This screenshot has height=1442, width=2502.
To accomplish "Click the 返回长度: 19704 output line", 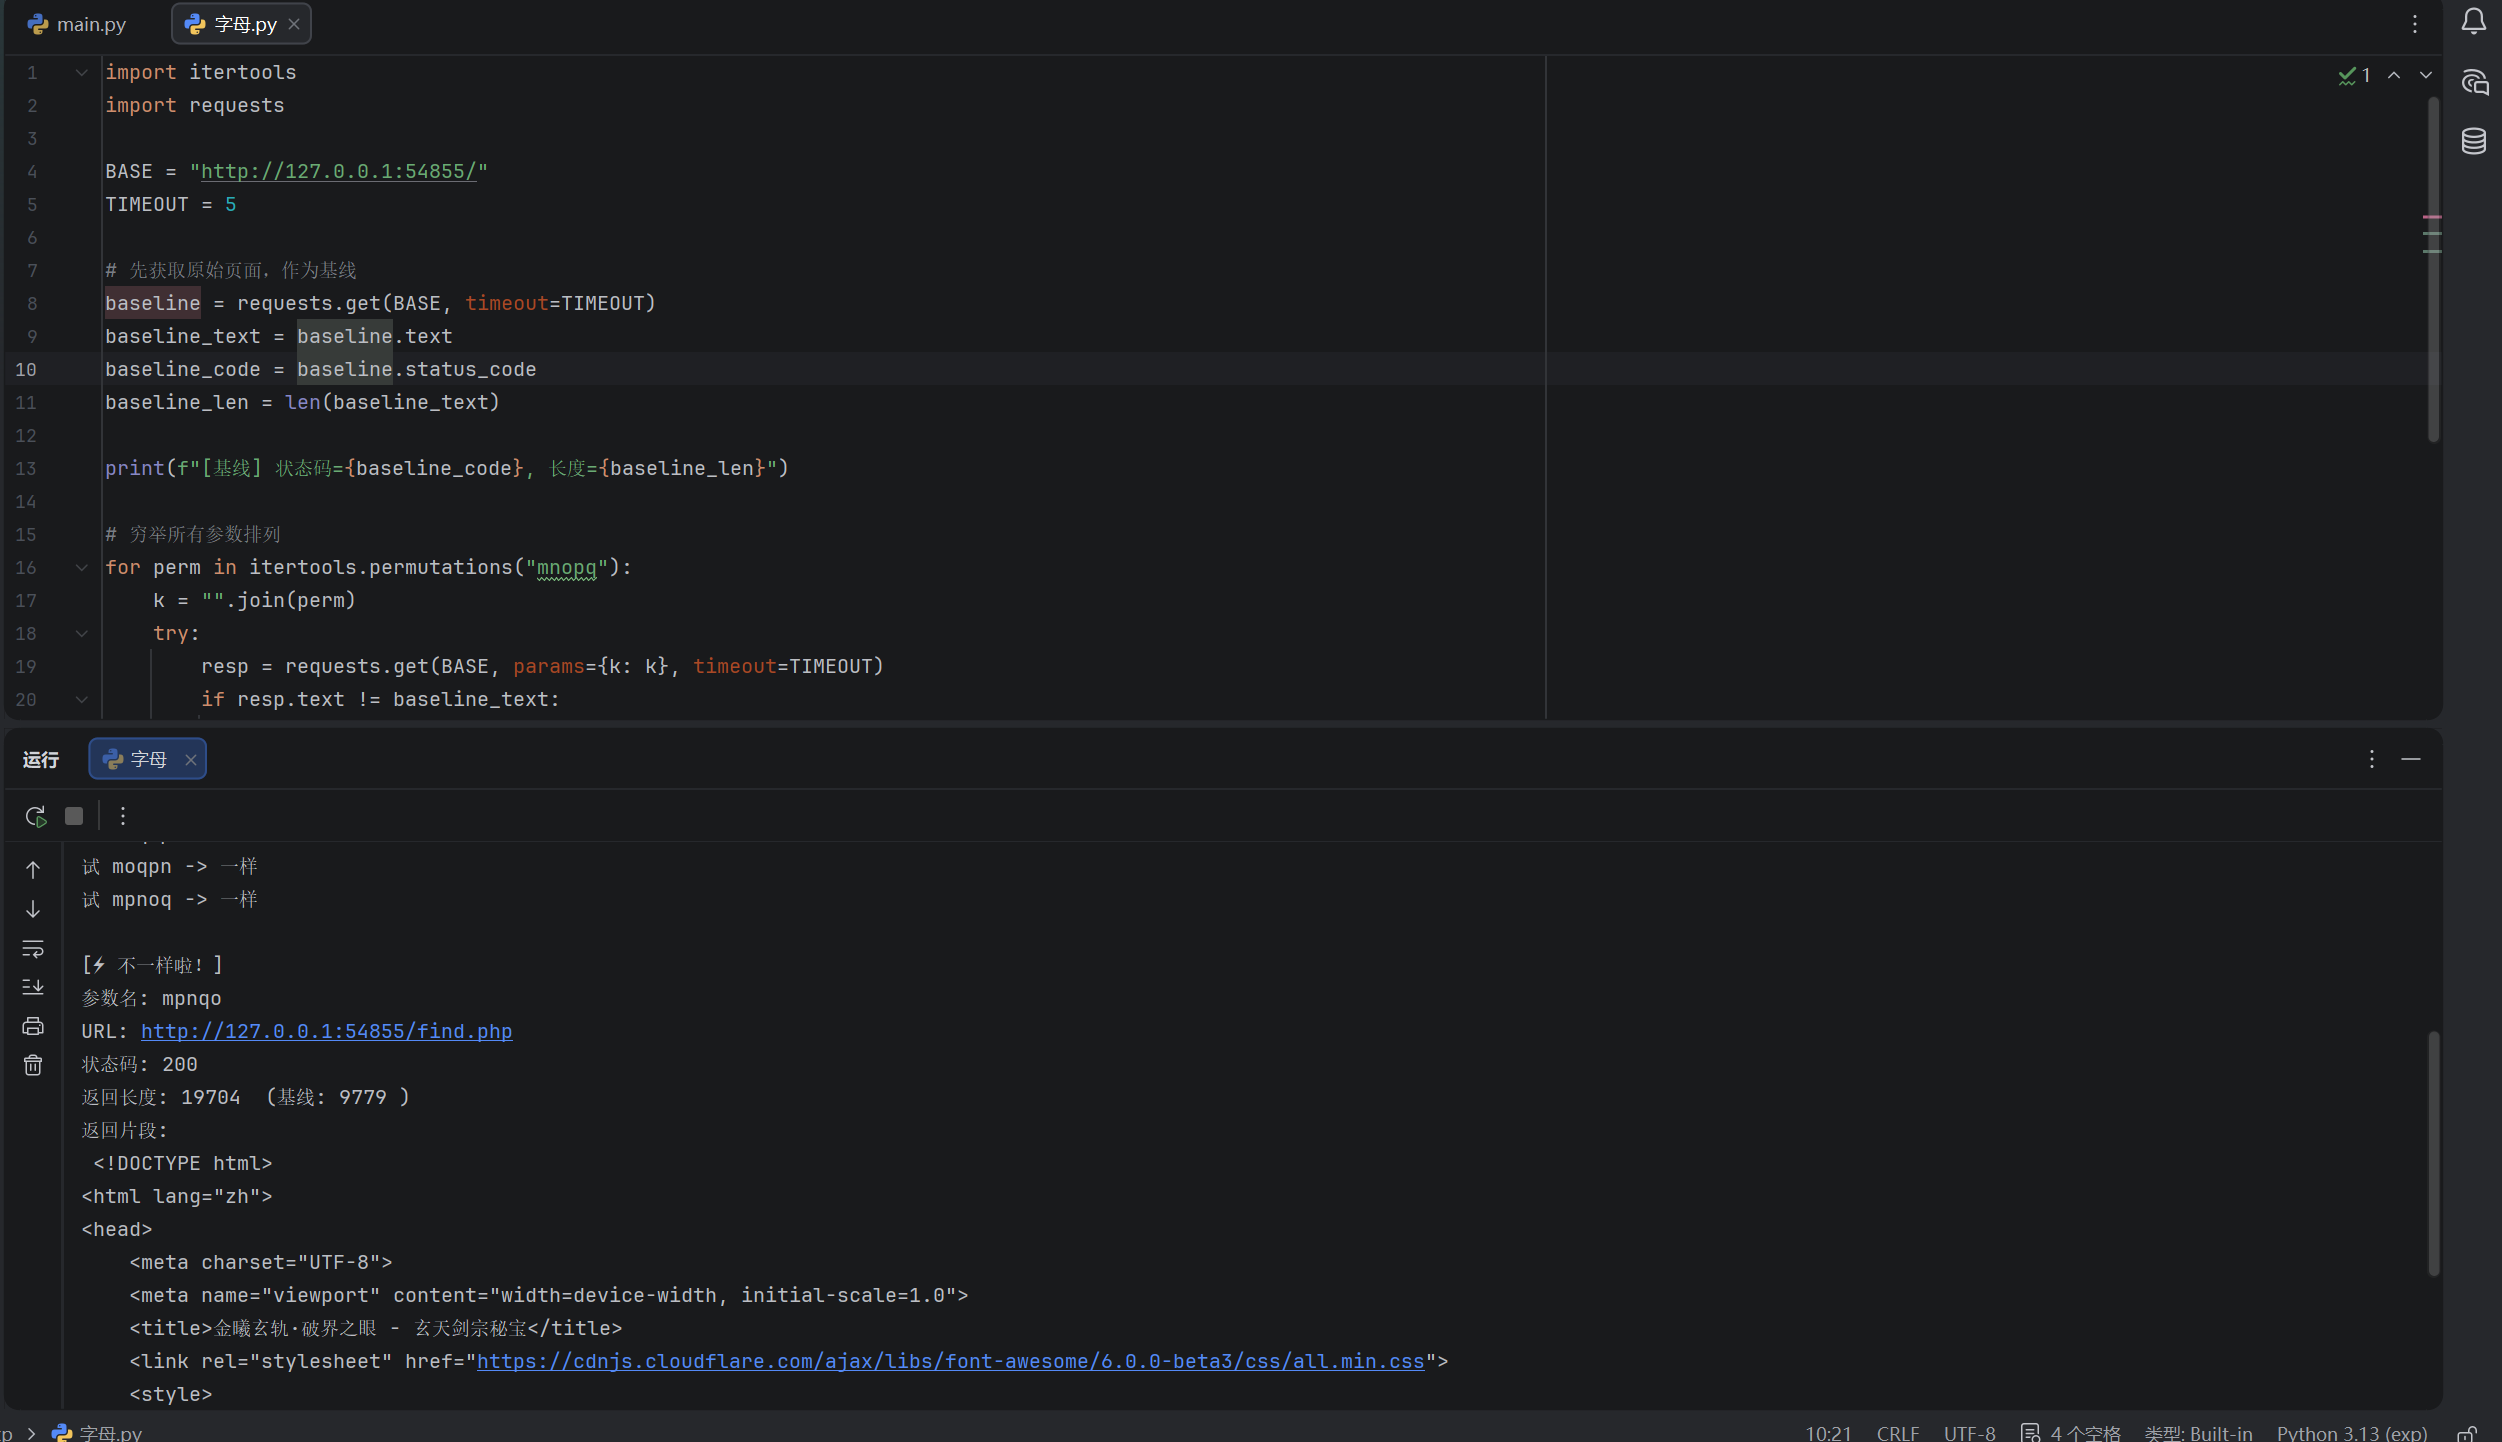I will (246, 1097).
